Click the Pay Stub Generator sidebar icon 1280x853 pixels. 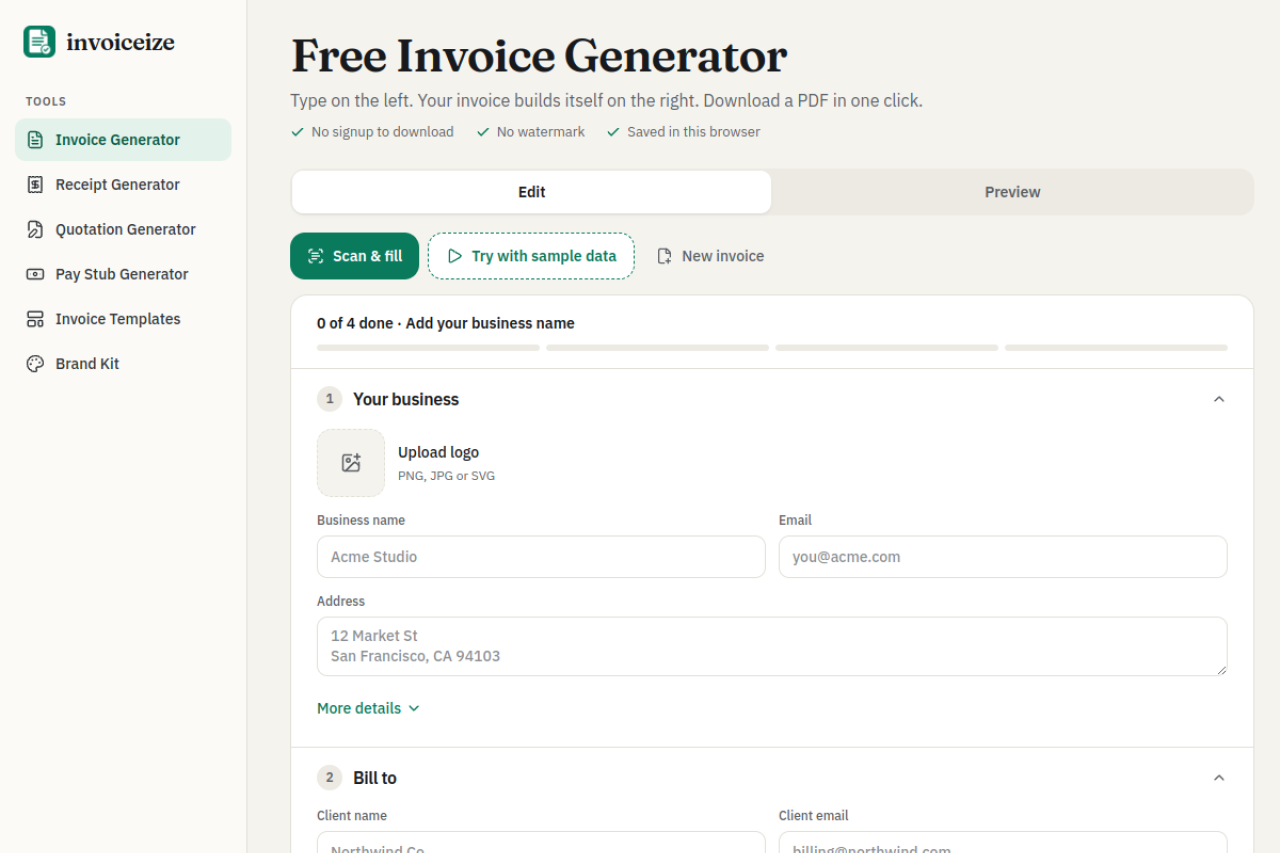[x=35, y=274]
